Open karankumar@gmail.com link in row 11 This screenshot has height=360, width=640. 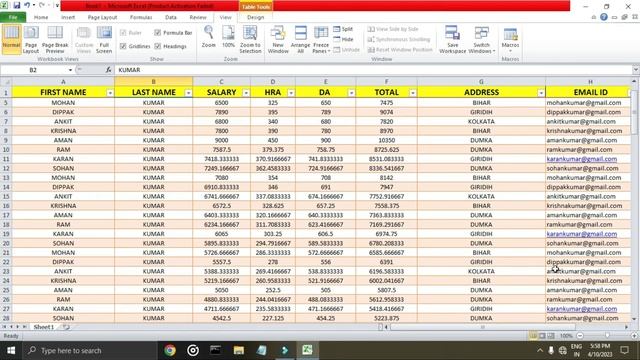(x=582, y=159)
